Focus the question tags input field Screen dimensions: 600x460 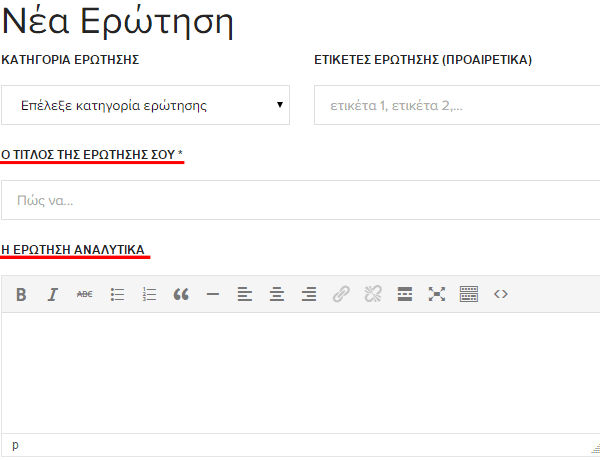coord(457,105)
